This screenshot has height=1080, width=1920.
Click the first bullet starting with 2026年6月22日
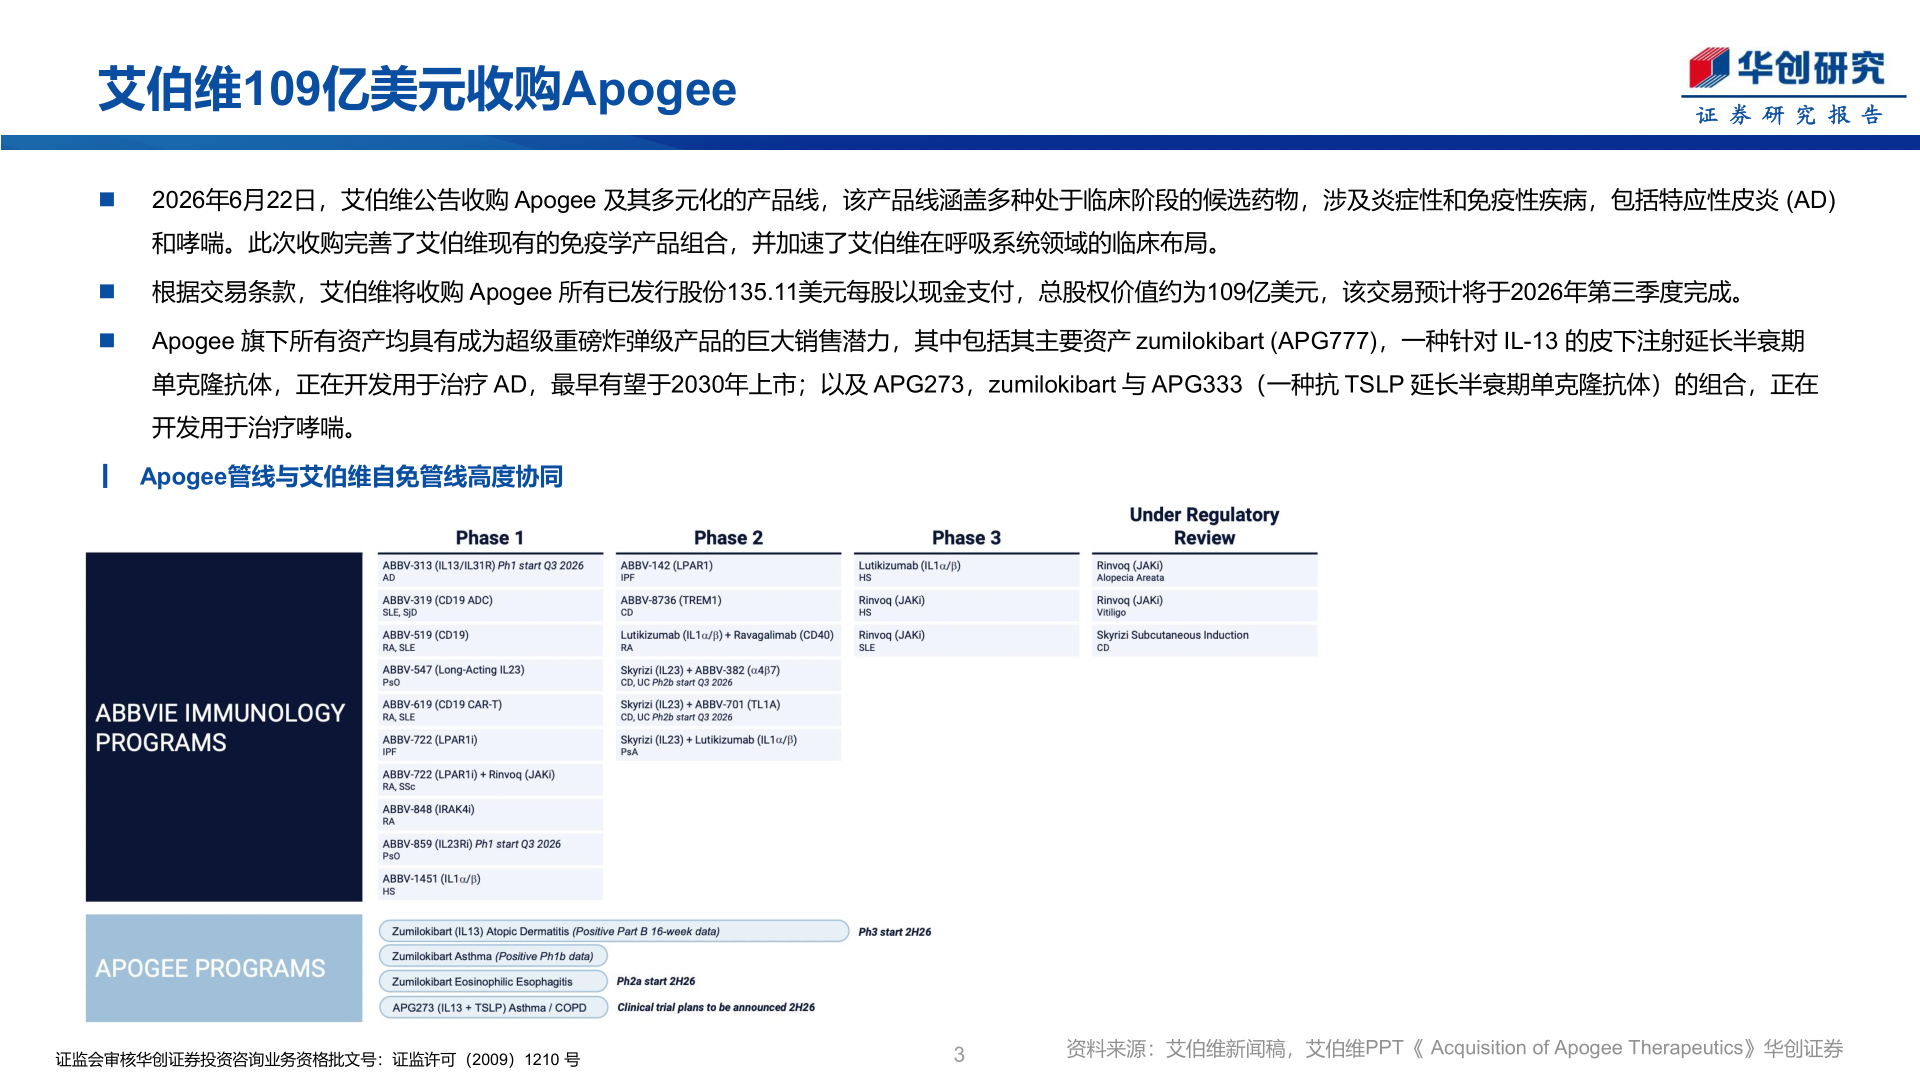tap(994, 221)
